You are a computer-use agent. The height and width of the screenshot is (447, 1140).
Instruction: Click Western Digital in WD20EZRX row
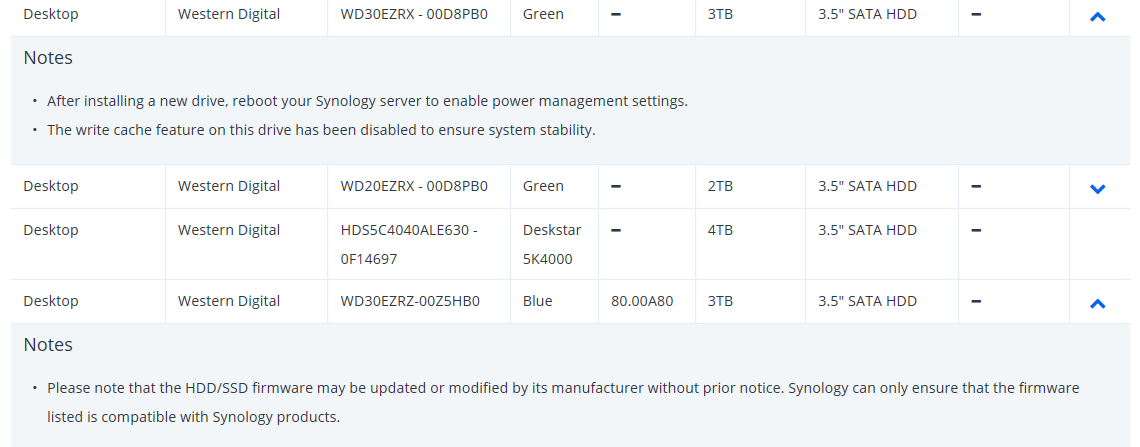(x=228, y=186)
